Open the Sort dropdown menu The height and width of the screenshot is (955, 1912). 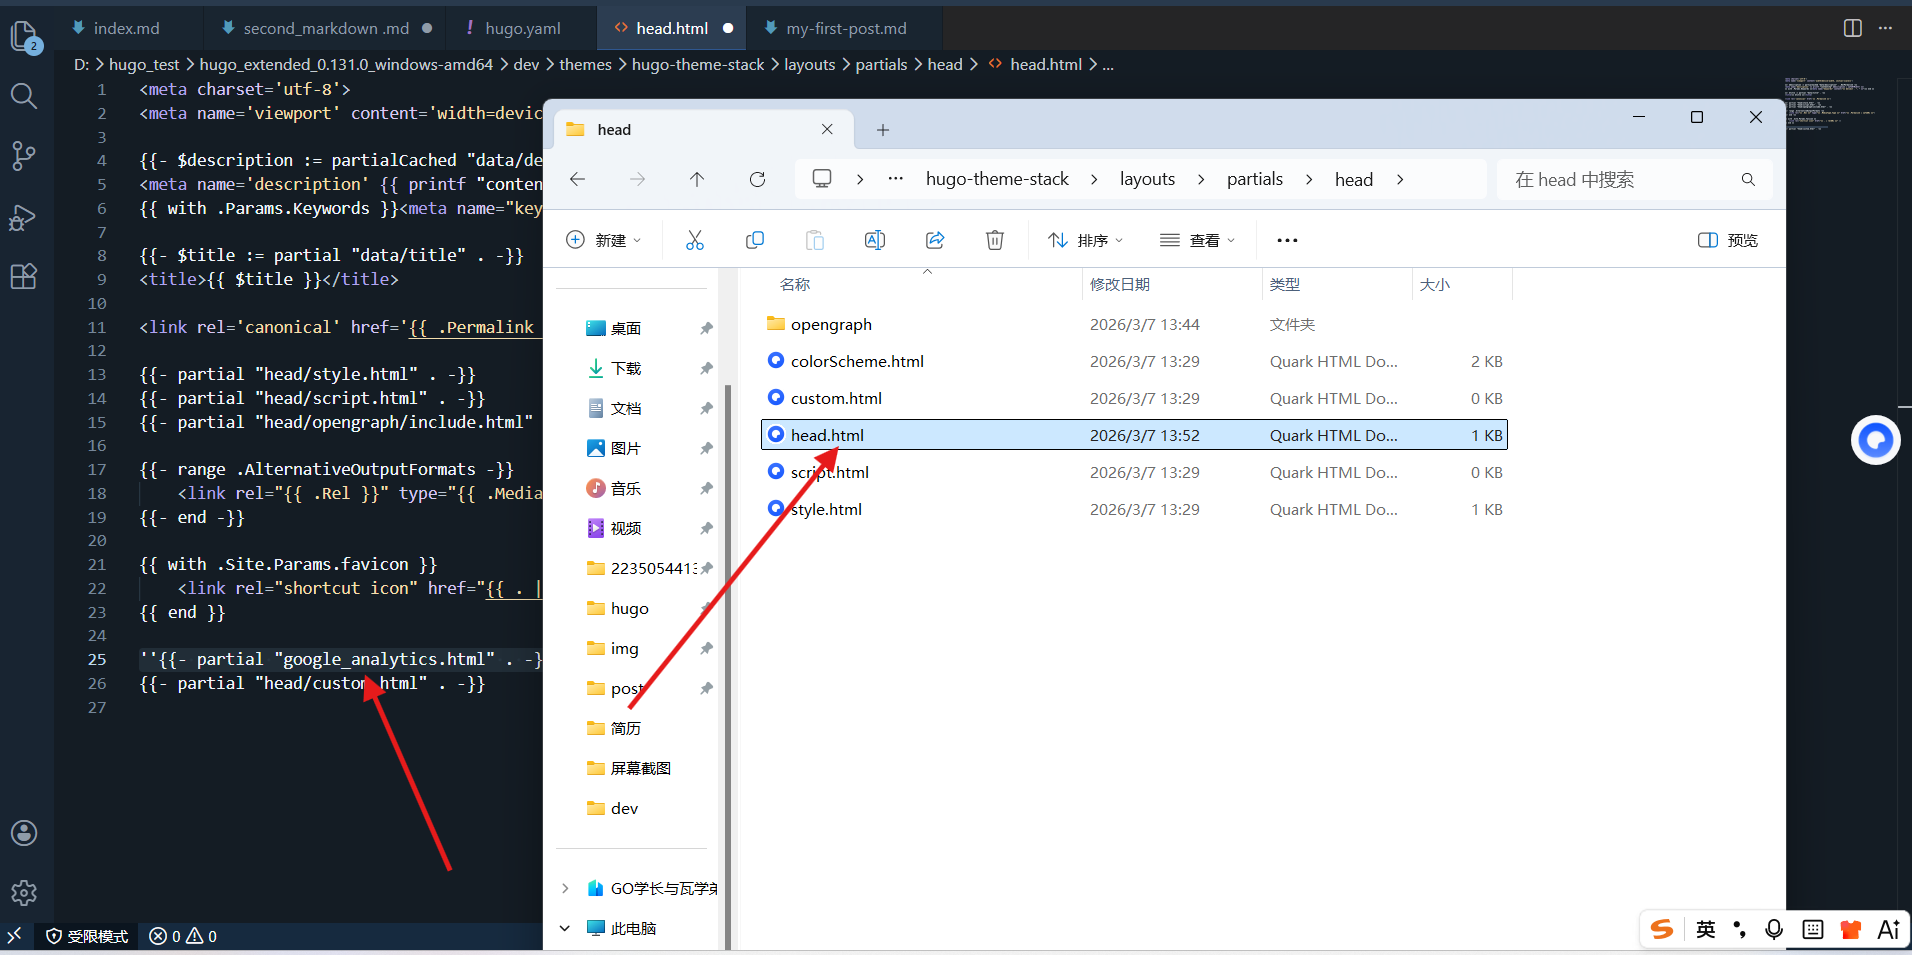[x=1085, y=240]
